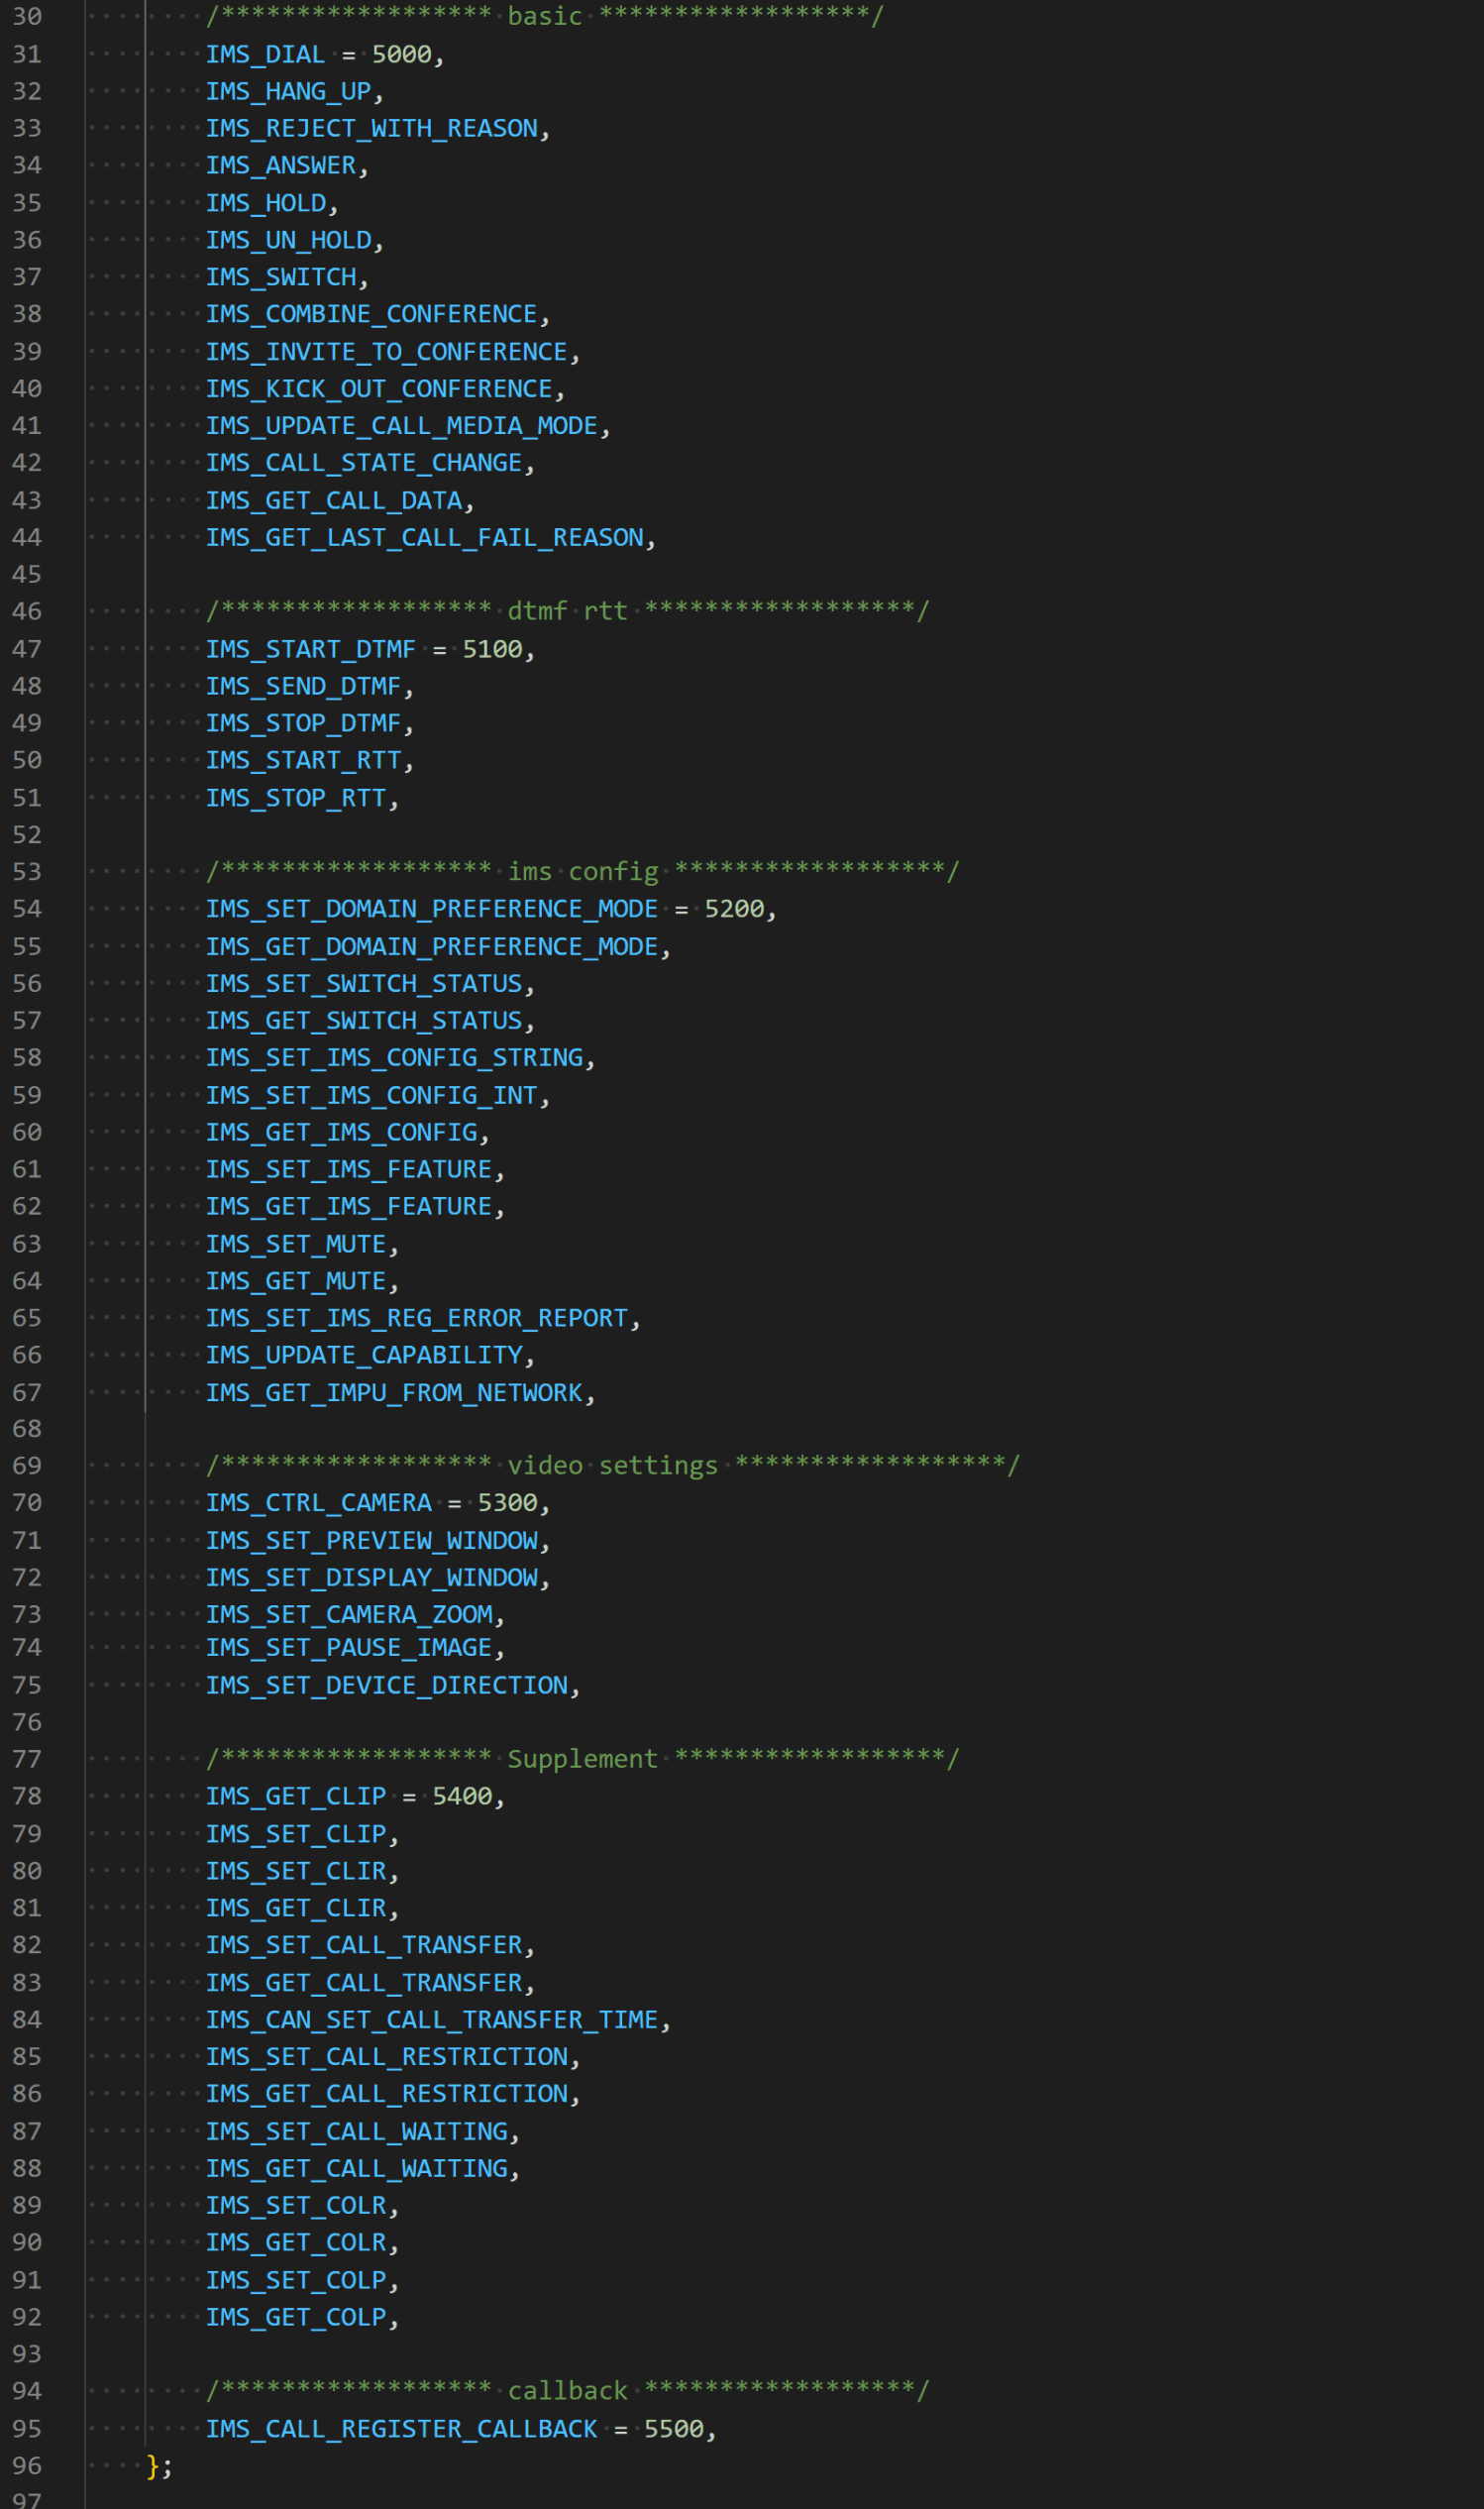The width and height of the screenshot is (1484, 2509).
Task: Click the value 5200 on line 54
Action: click(x=734, y=909)
